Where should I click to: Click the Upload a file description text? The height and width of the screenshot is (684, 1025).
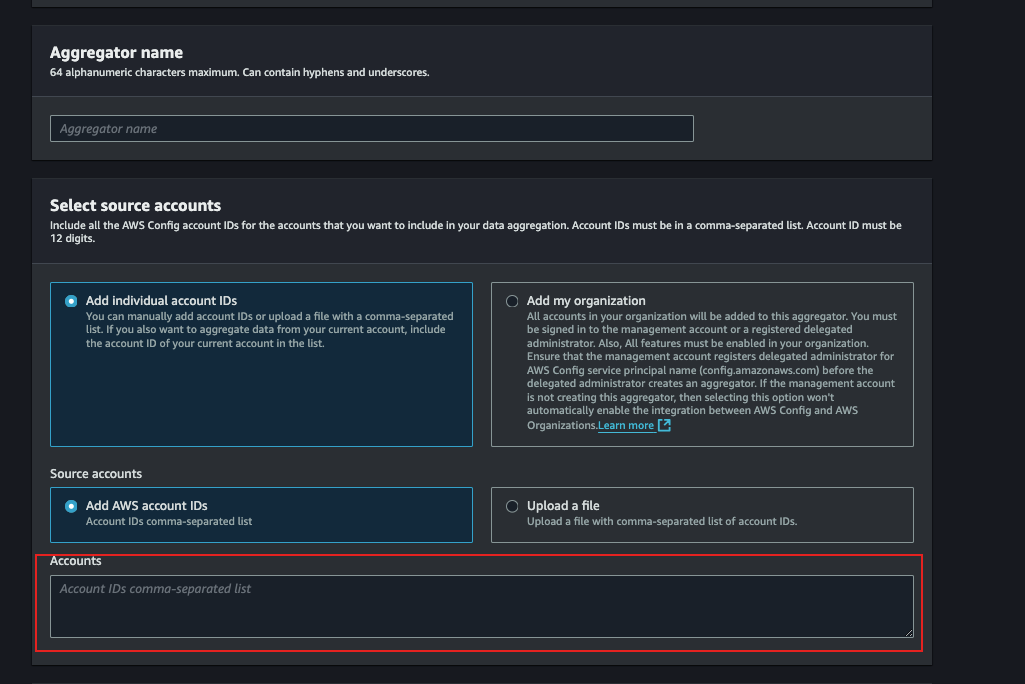(x=661, y=522)
